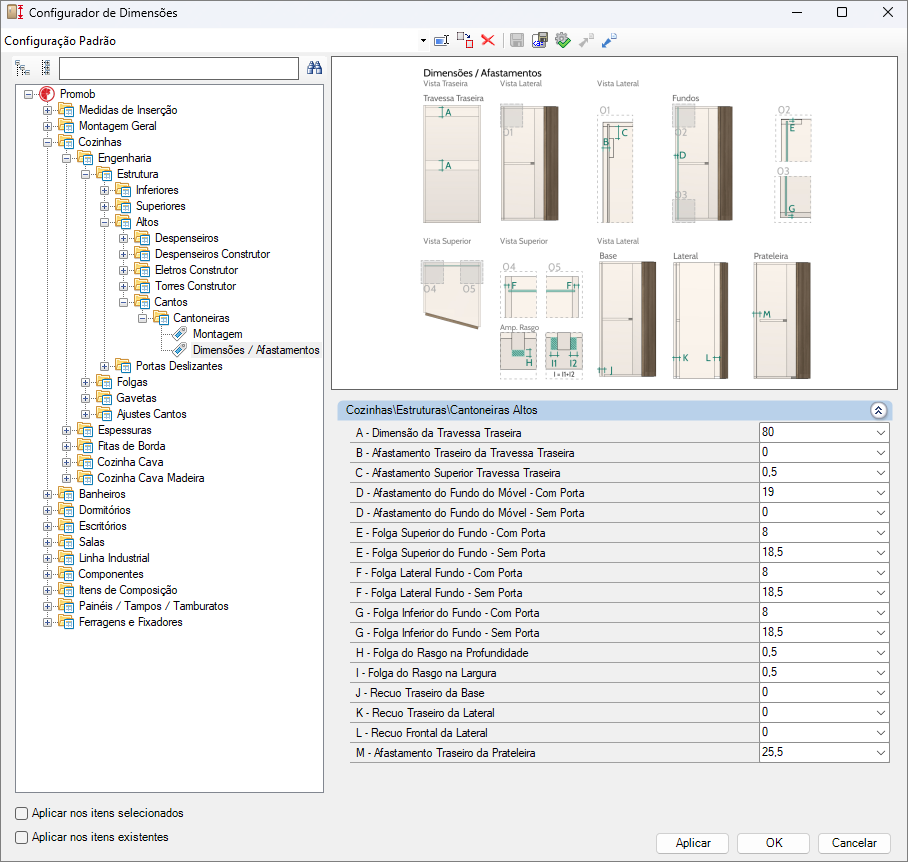Collapse the Cantoneiras Altos section header
Viewport: 908px width, 862px height.
click(x=878, y=410)
